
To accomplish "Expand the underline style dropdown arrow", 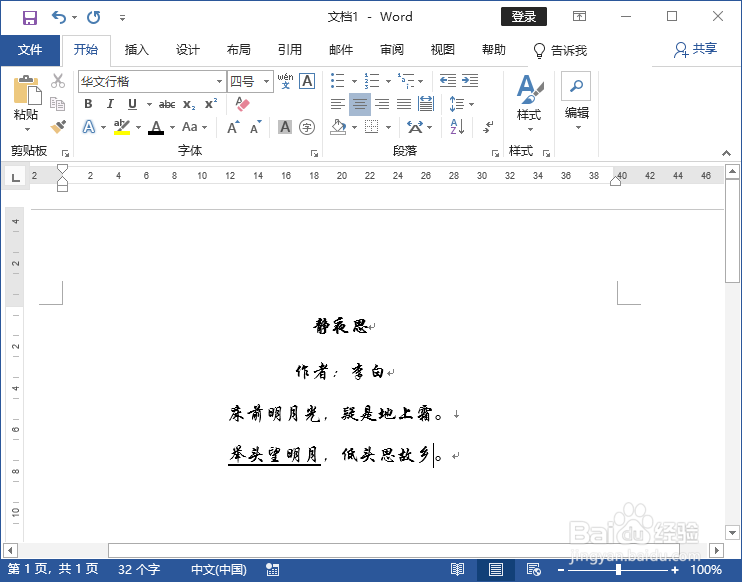I will (149, 104).
